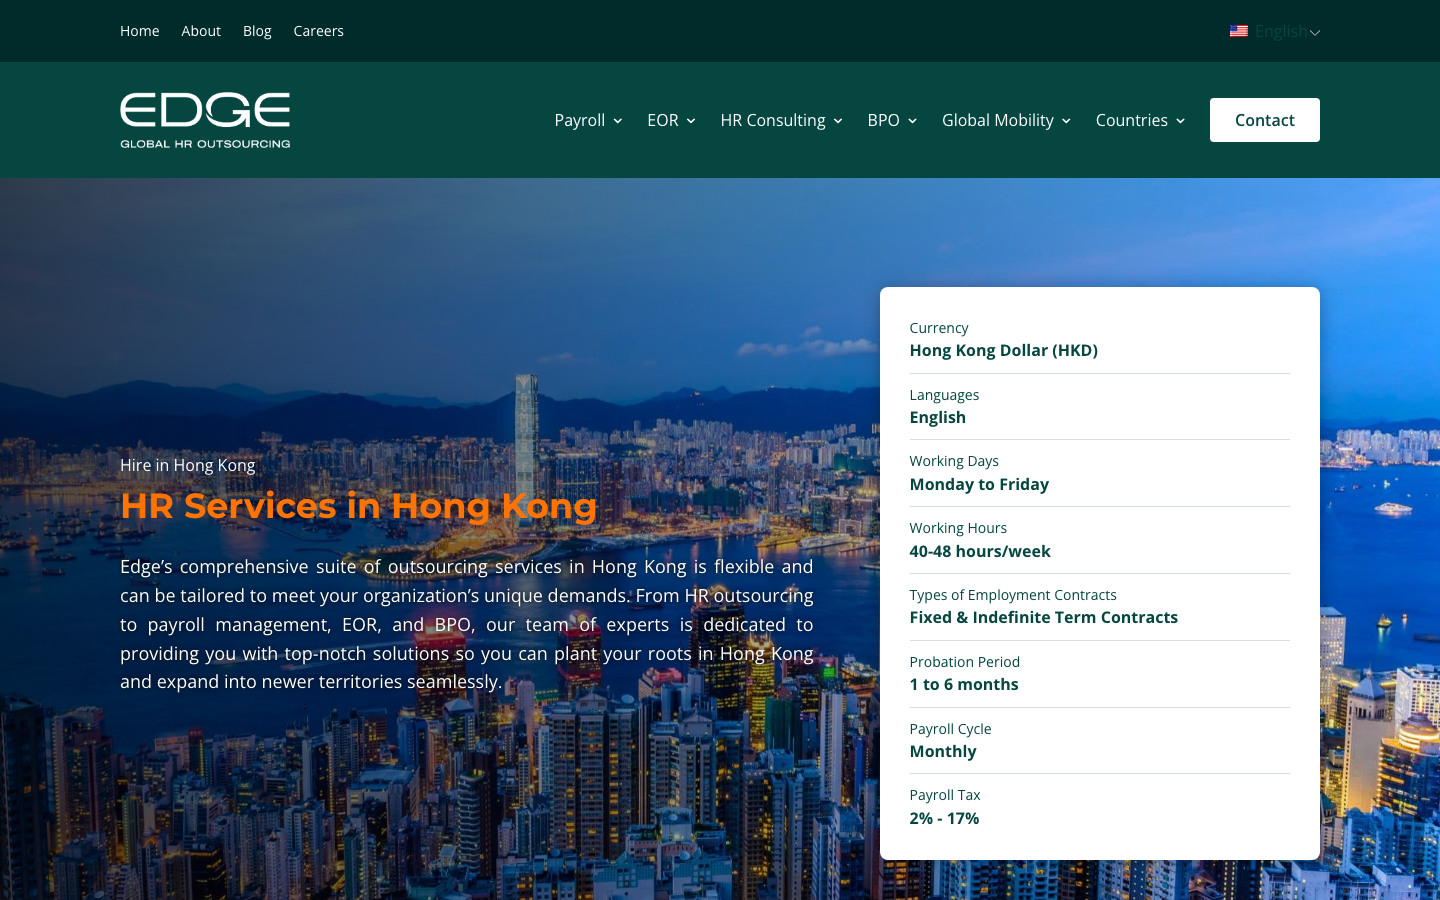Click the Types of Employment Contracts label
The height and width of the screenshot is (900, 1440).
click(1013, 595)
